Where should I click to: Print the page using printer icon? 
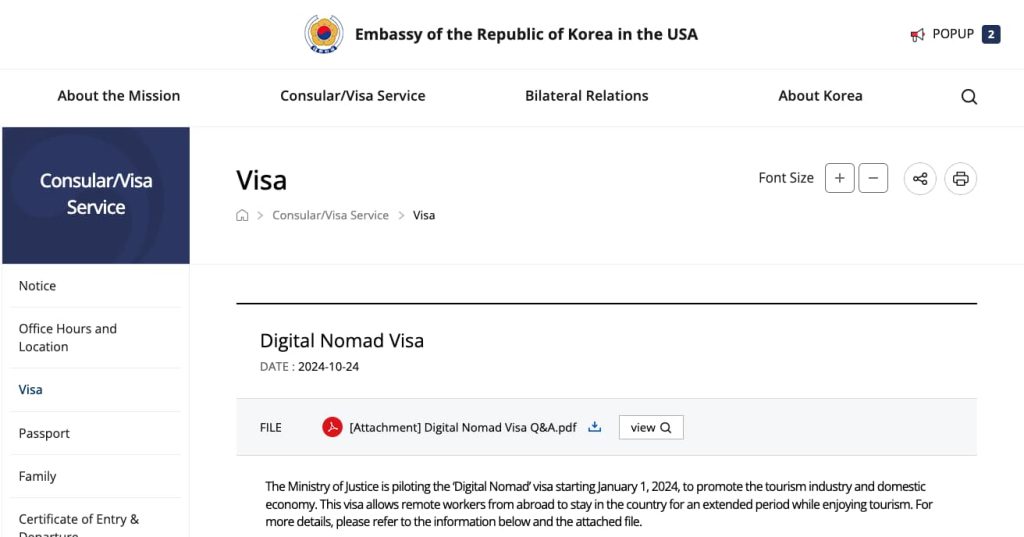coord(960,179)
